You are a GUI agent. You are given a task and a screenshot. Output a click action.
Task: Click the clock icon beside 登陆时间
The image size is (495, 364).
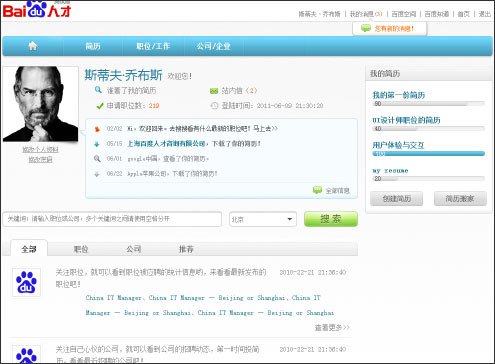214,106
